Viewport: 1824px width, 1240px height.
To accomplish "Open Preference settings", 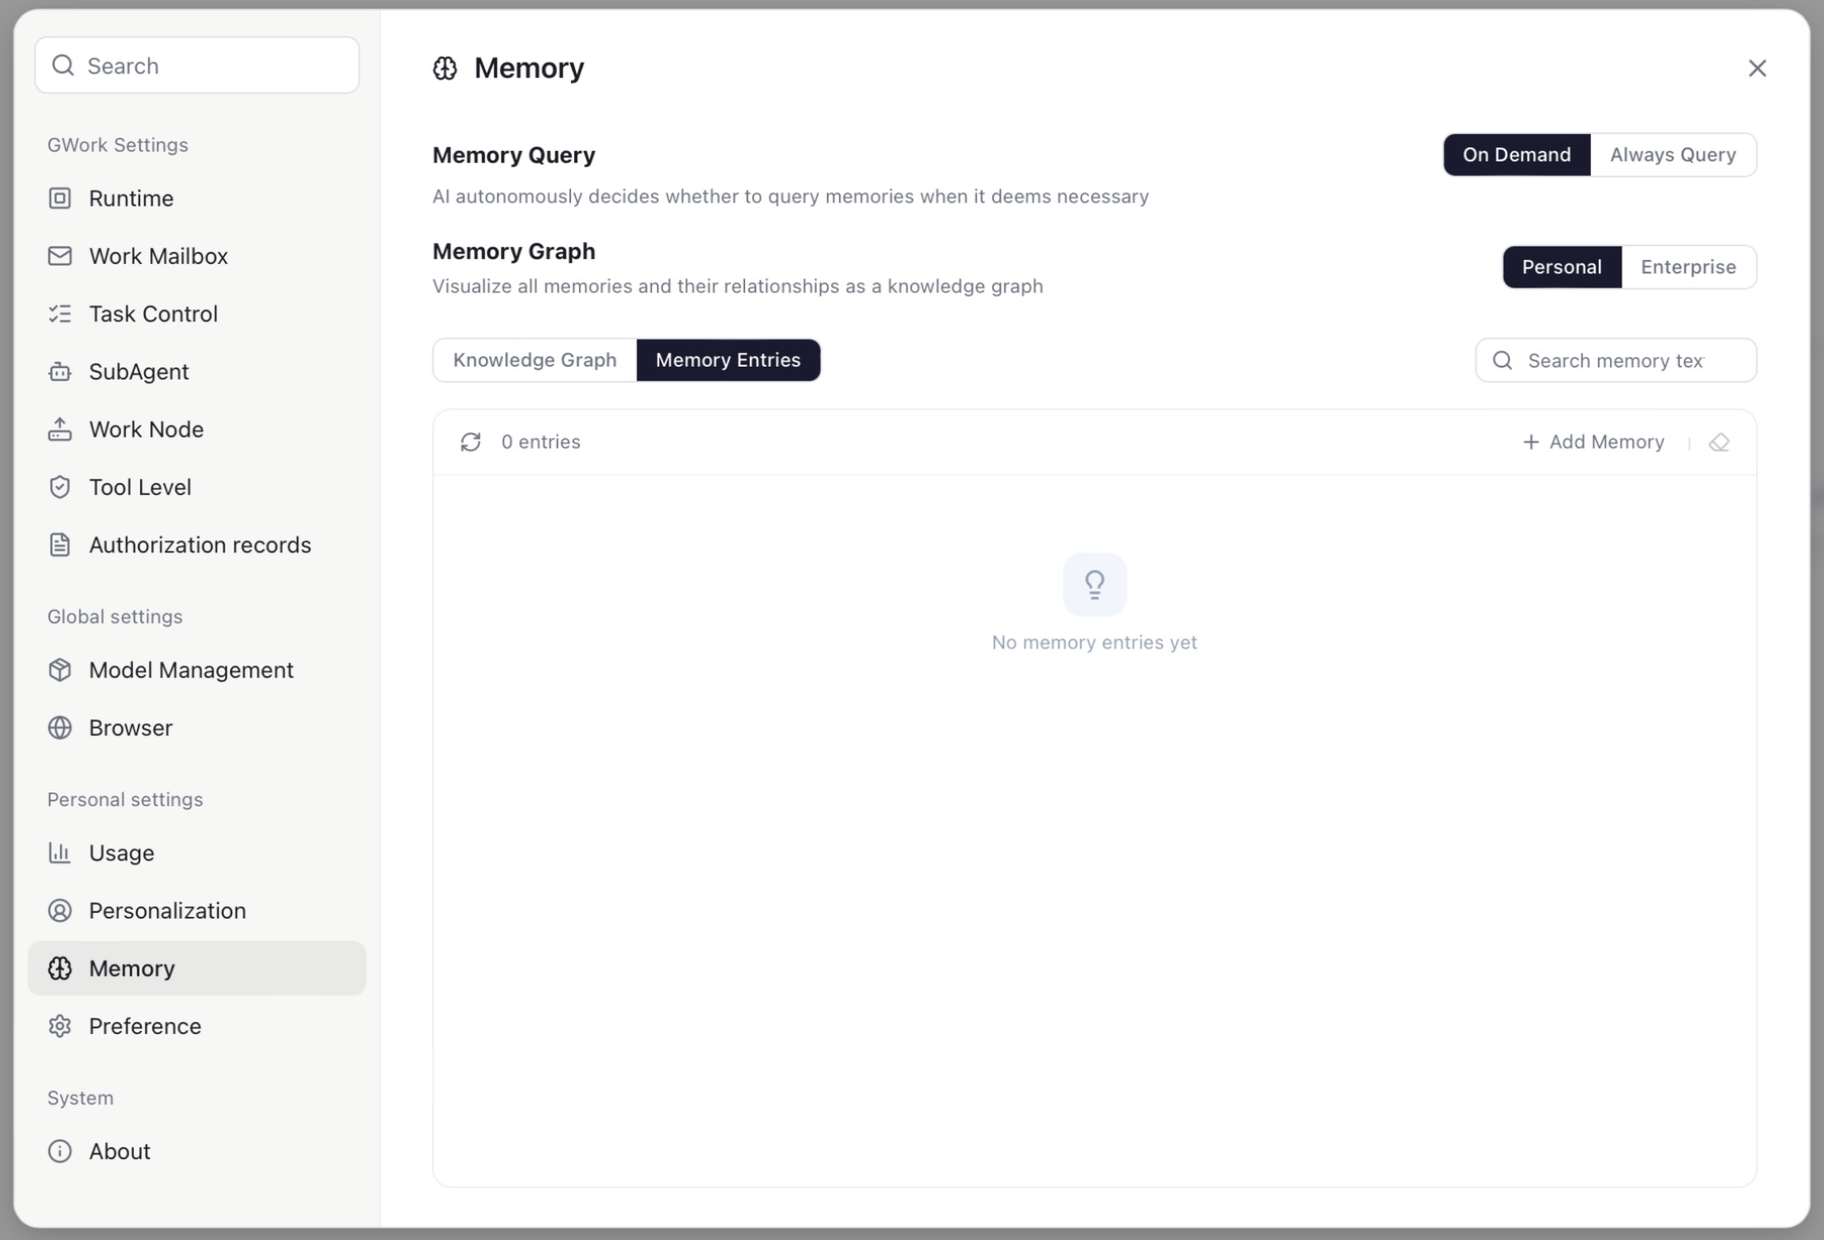I will (197, 1026).
